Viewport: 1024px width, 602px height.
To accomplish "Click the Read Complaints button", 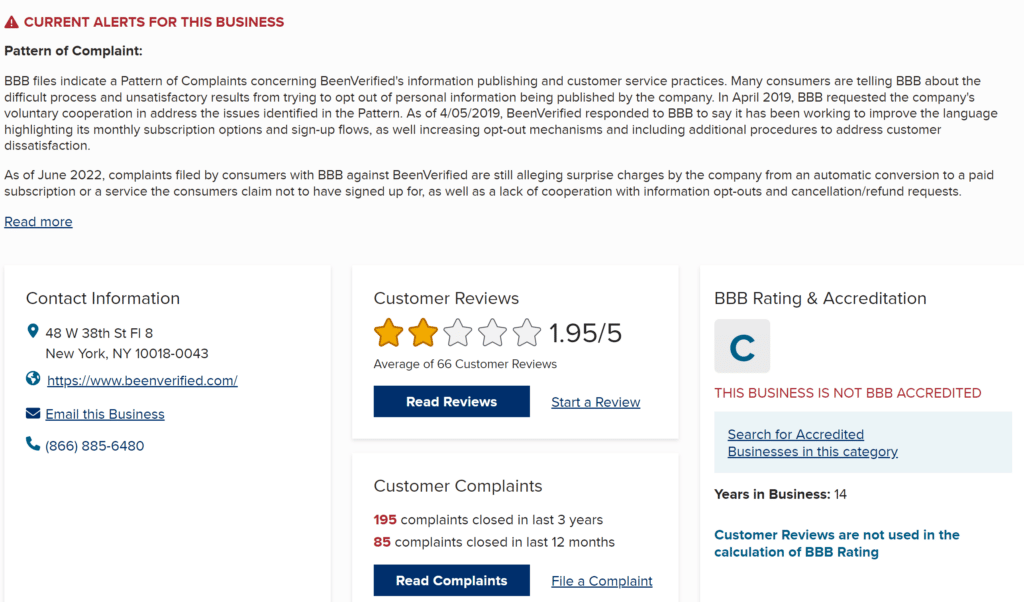I will pos(451,580).
